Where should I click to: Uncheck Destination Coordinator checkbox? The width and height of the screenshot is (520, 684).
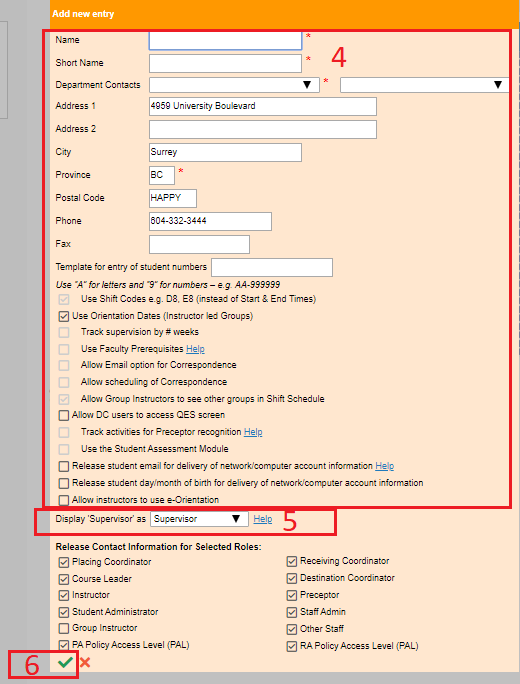292,578
